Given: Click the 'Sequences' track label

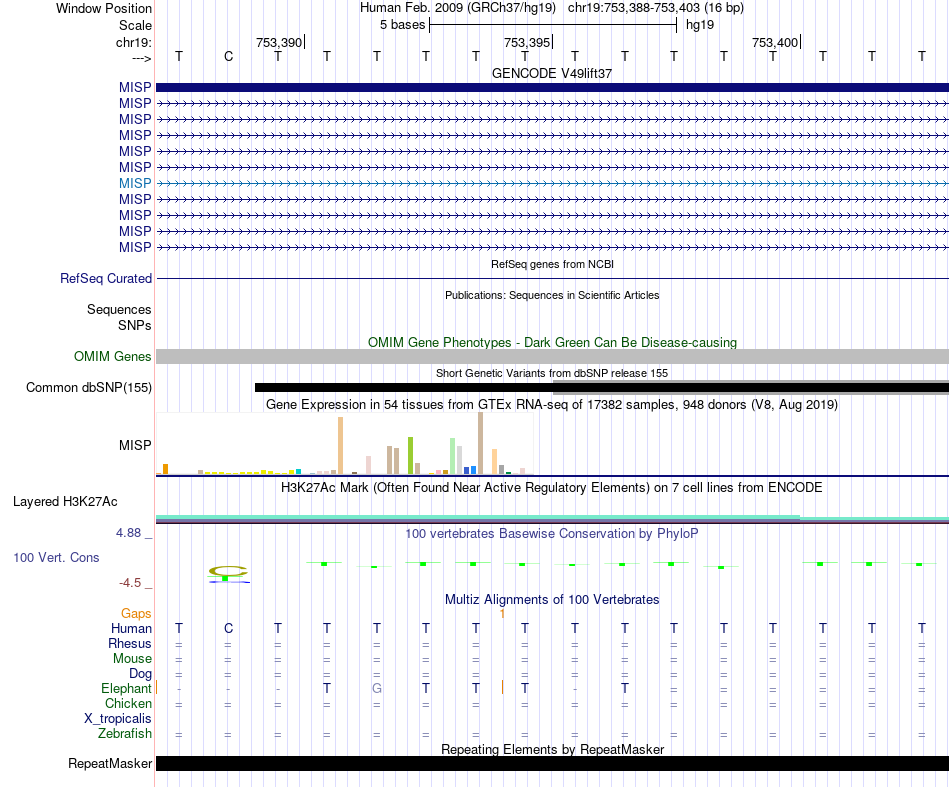Looking at the screenshot, I should point(119,310).
